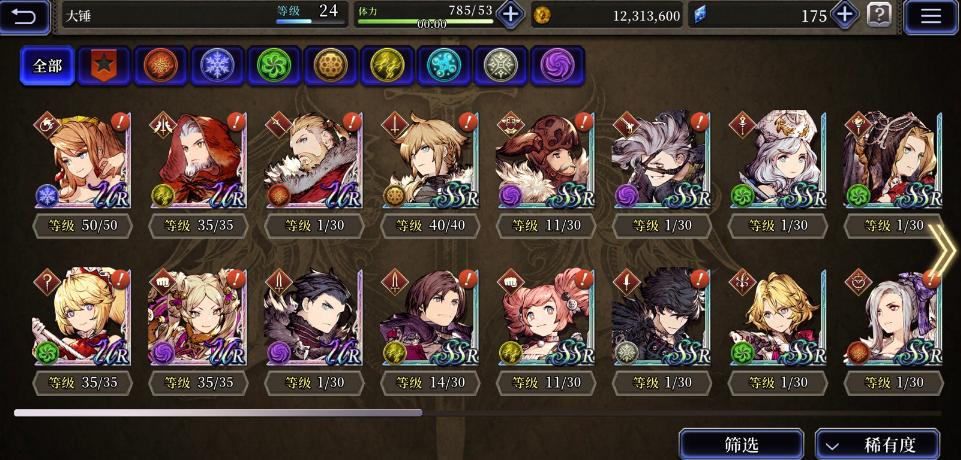Screen dimensions: 961x460
Task: Open the hamburger menu
Action: 930,16
